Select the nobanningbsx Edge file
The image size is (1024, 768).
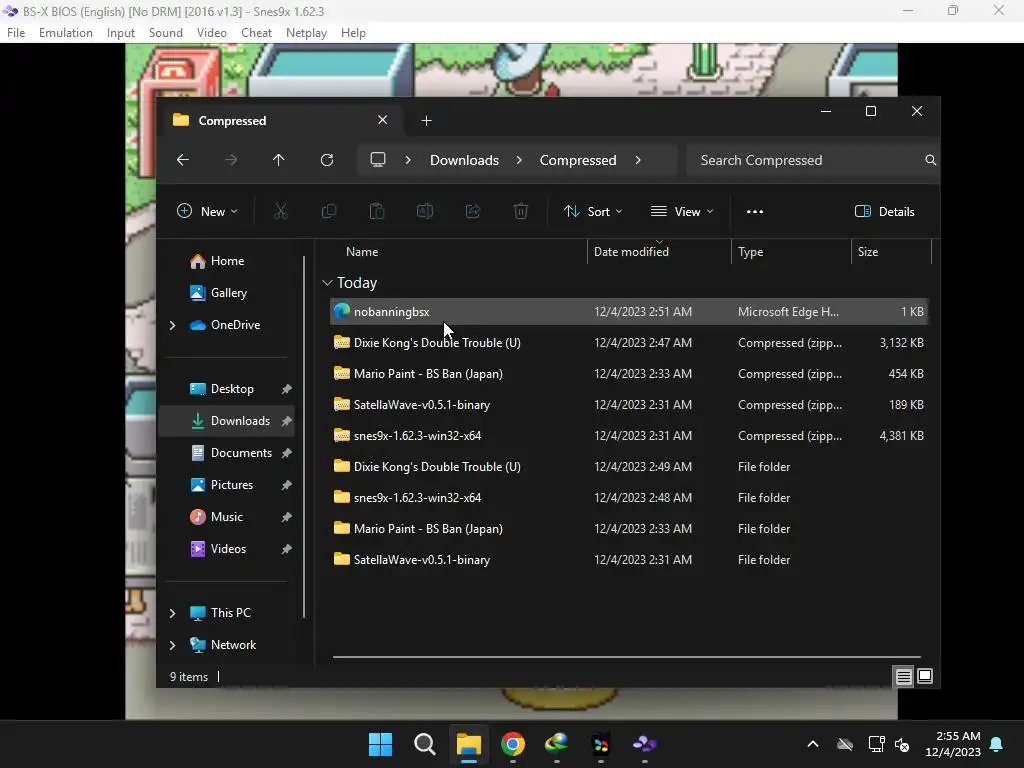[x=628, y=312]
